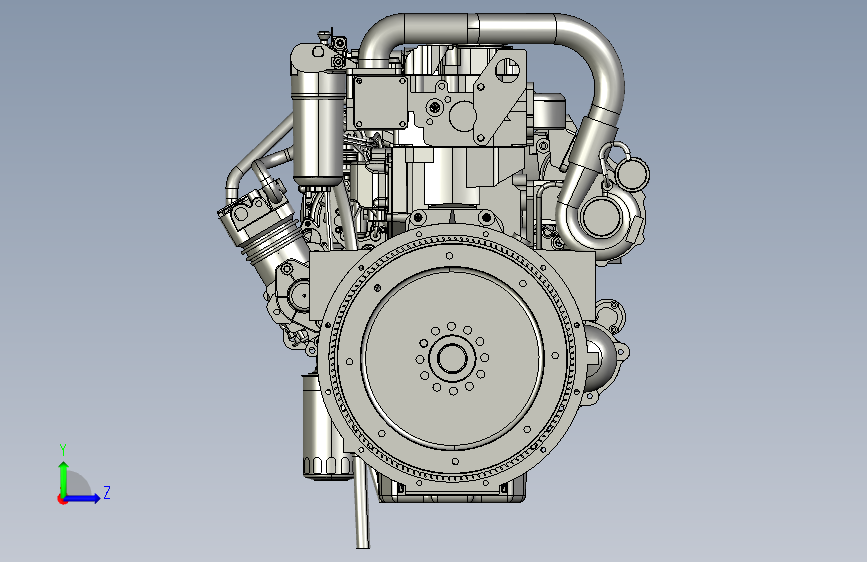This screenshot has height=562, width=867.
Task: Select the square cover plate with corner bolts
Action: [380, 103]
